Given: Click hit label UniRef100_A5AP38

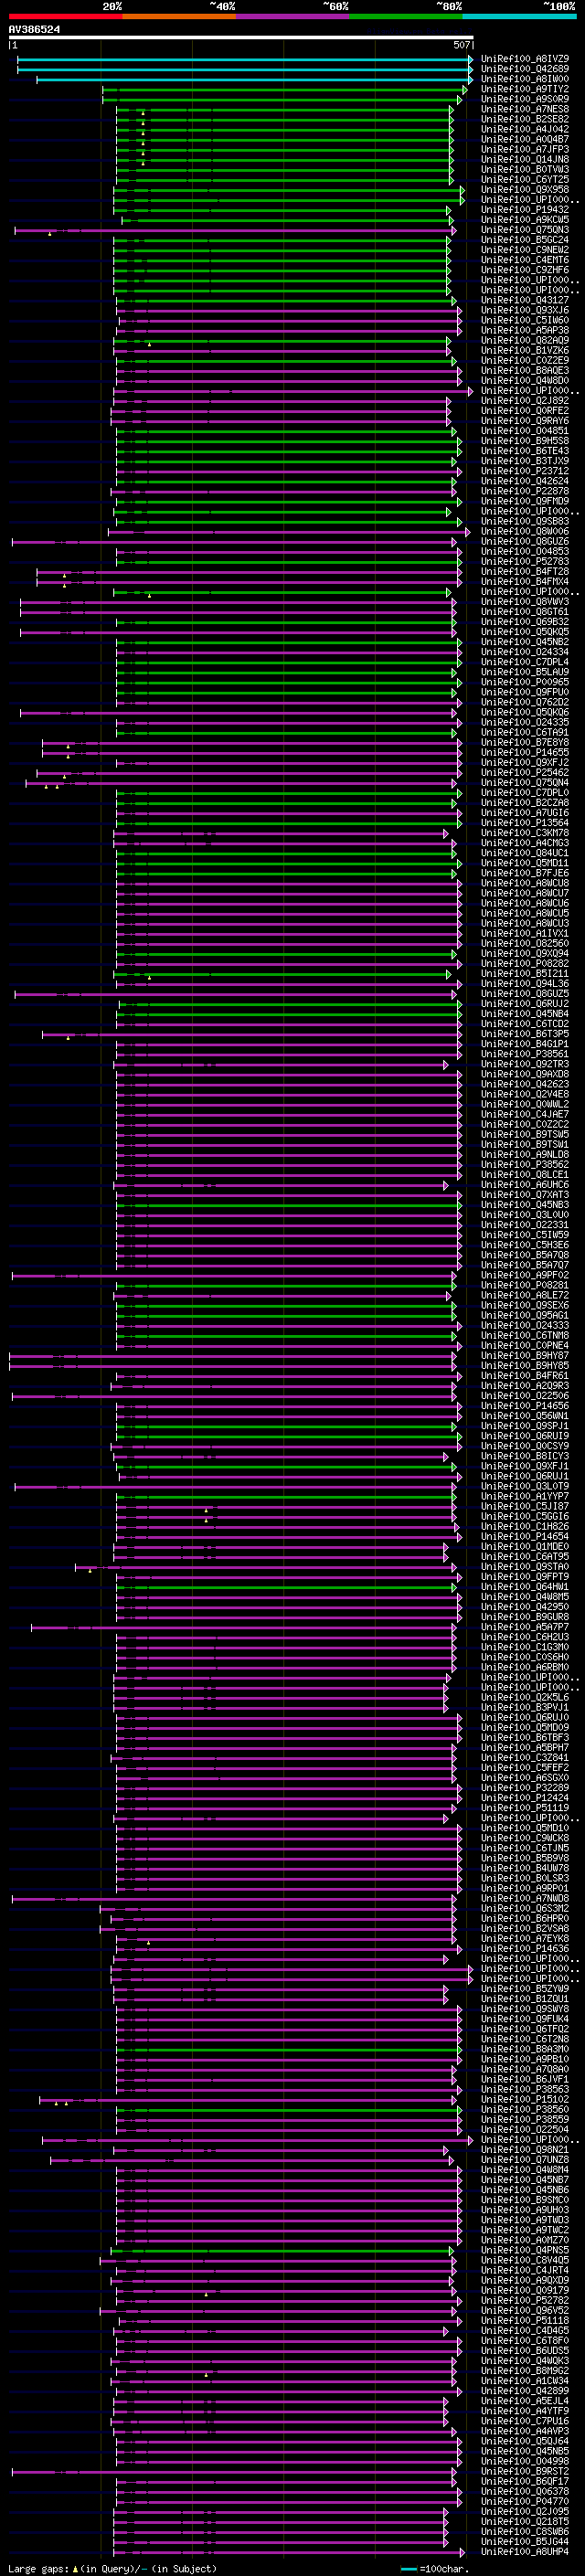Looking at the screenshot, I should click(x=525, y=330).
